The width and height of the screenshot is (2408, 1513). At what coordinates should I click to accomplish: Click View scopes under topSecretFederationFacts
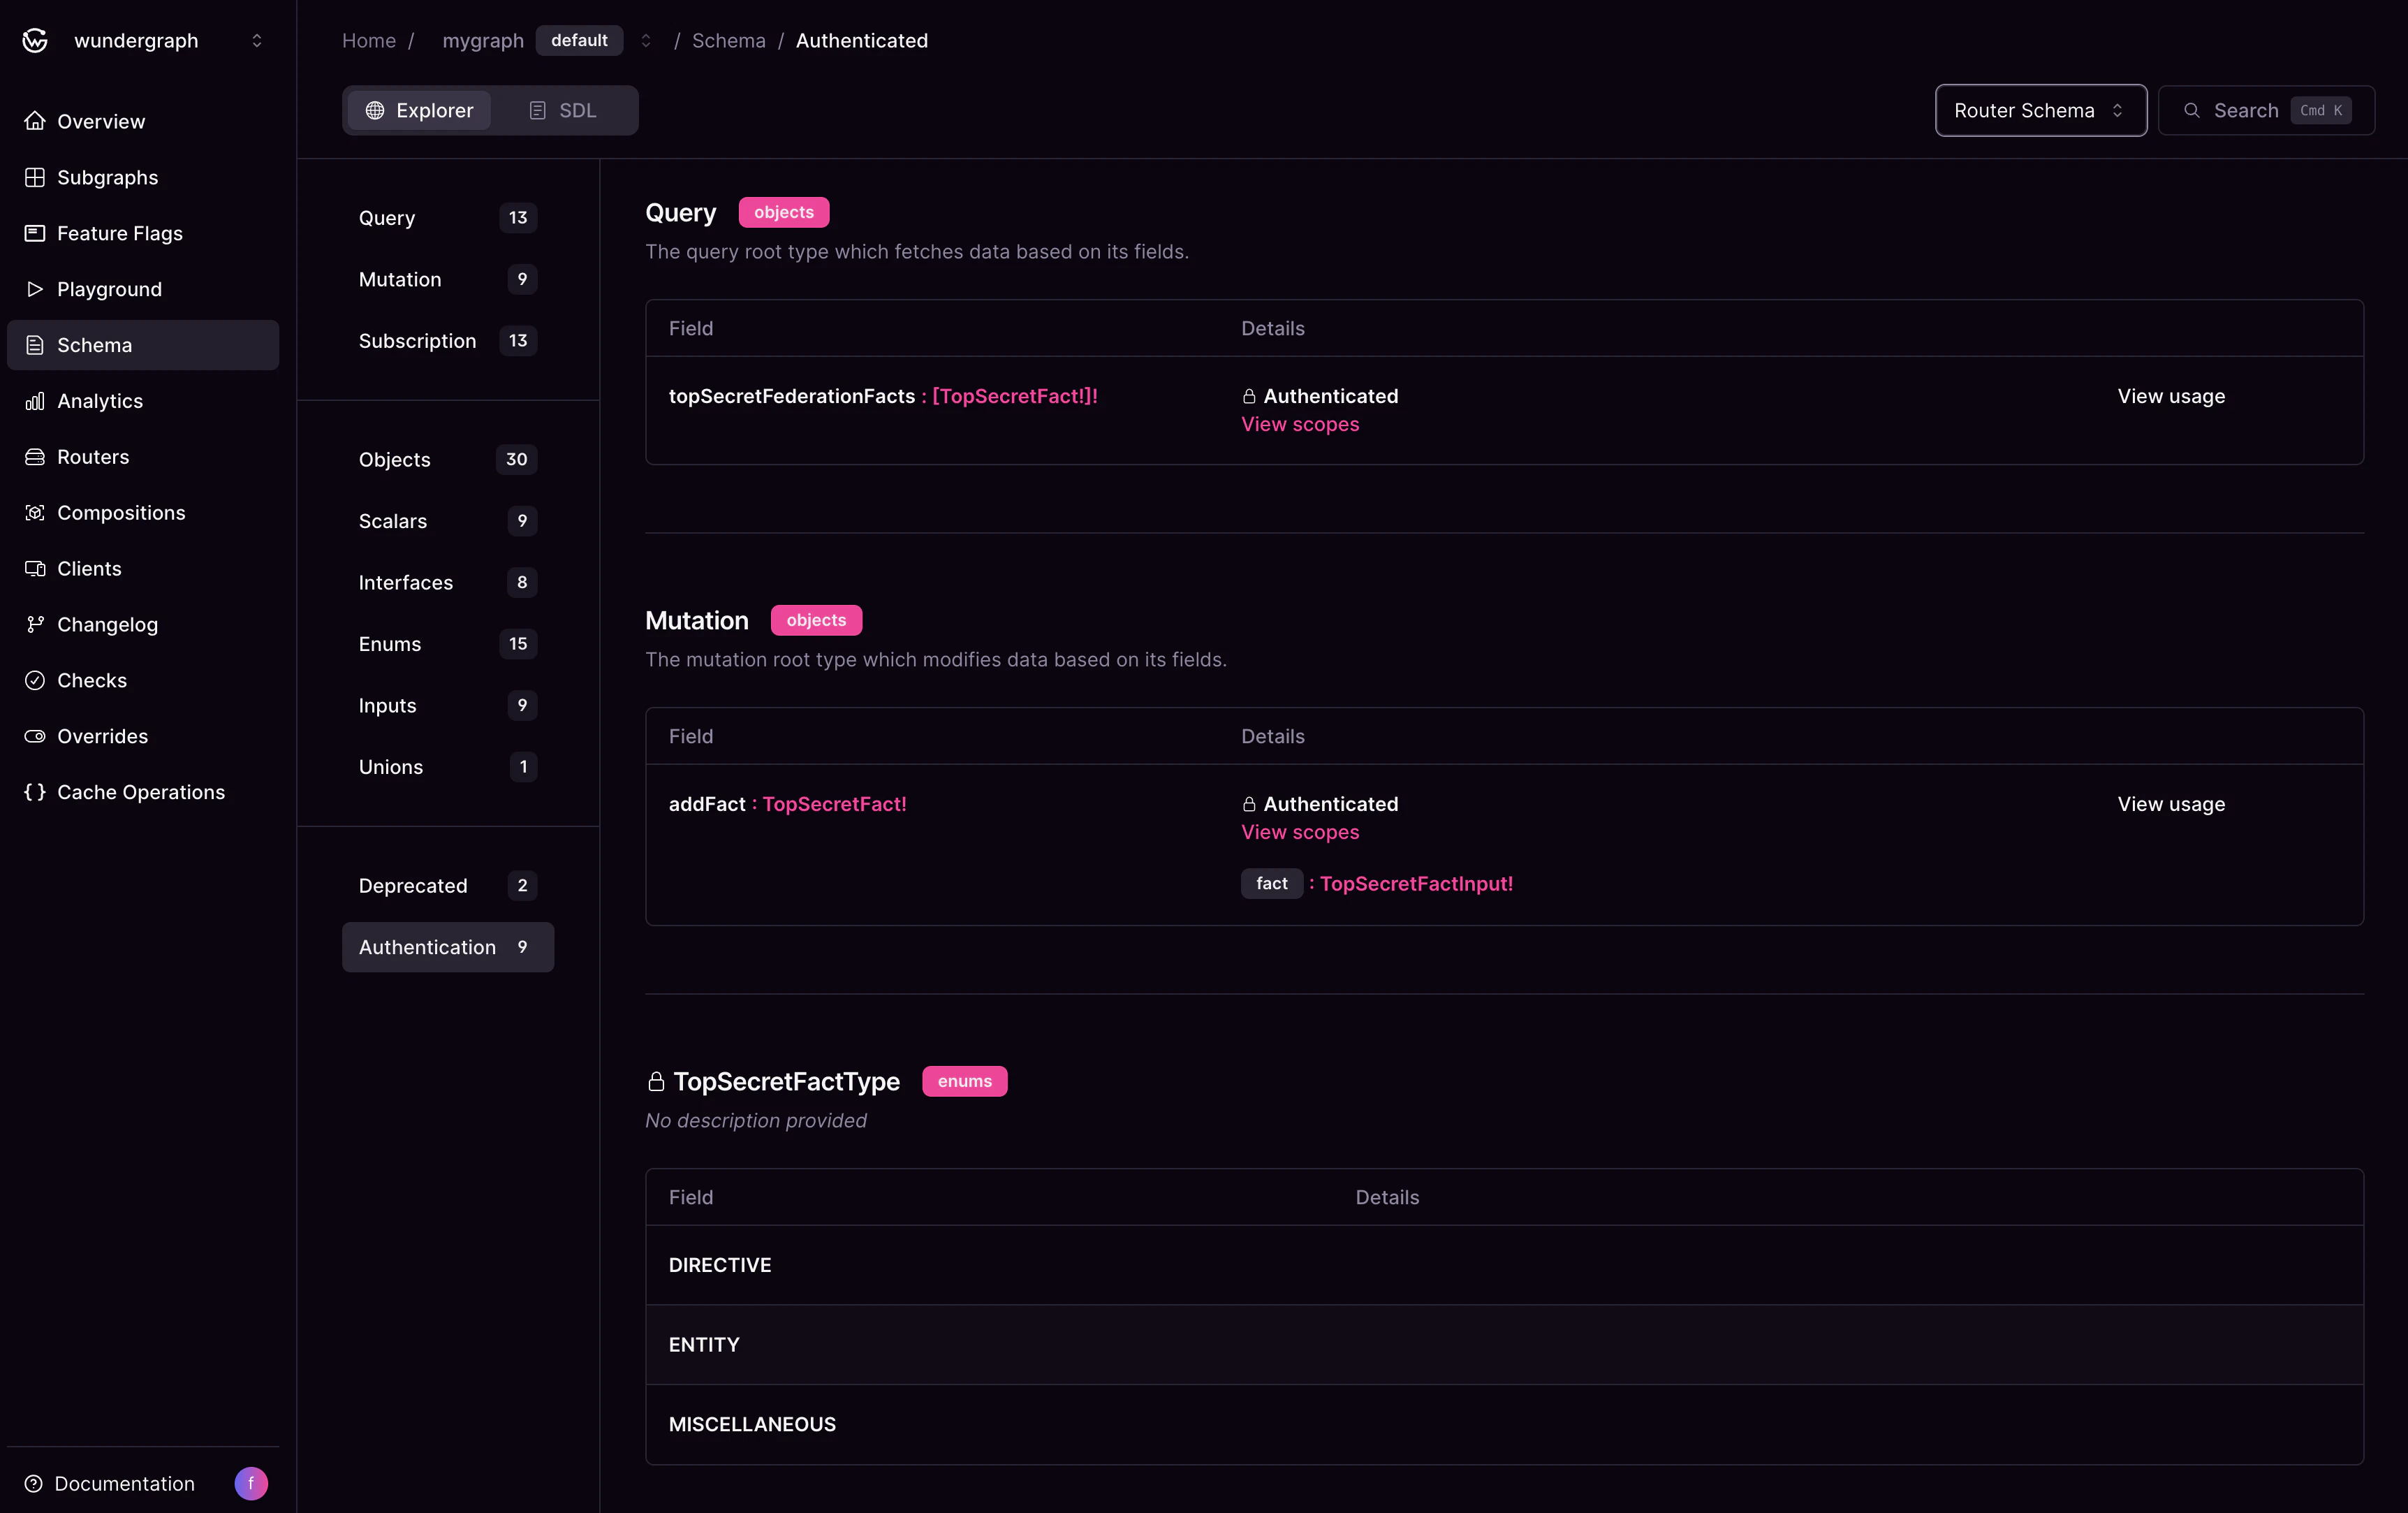point(1300,424)
